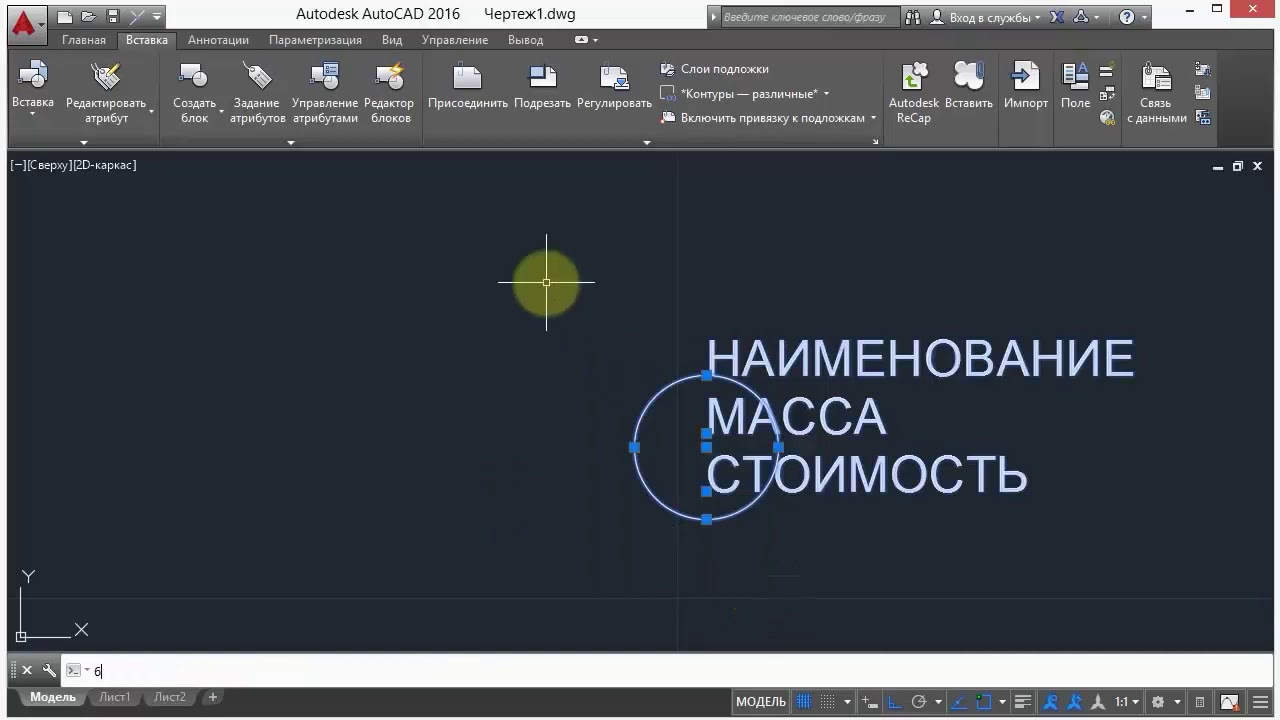Toggle grid display in status bar

804,702
